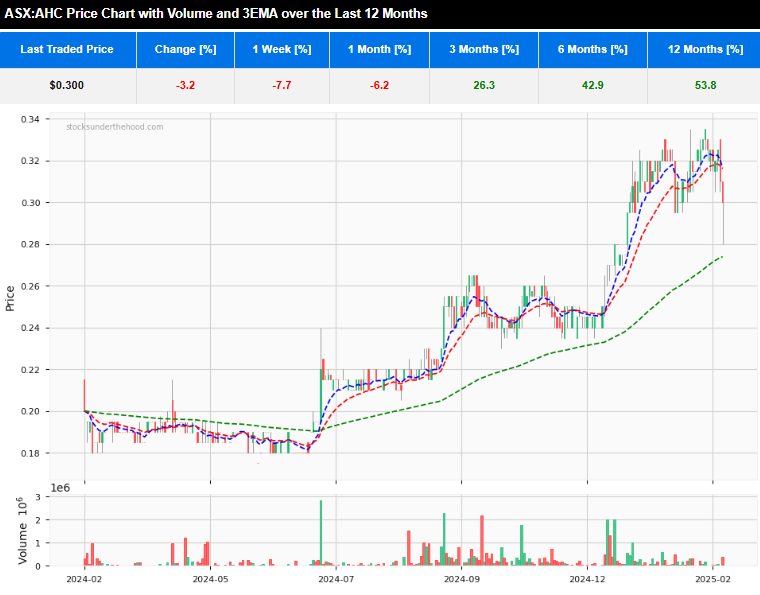Viewport: 760px width, 595px height.
Task: Click the 2024-07 date axis label
Action: [336, 579]
